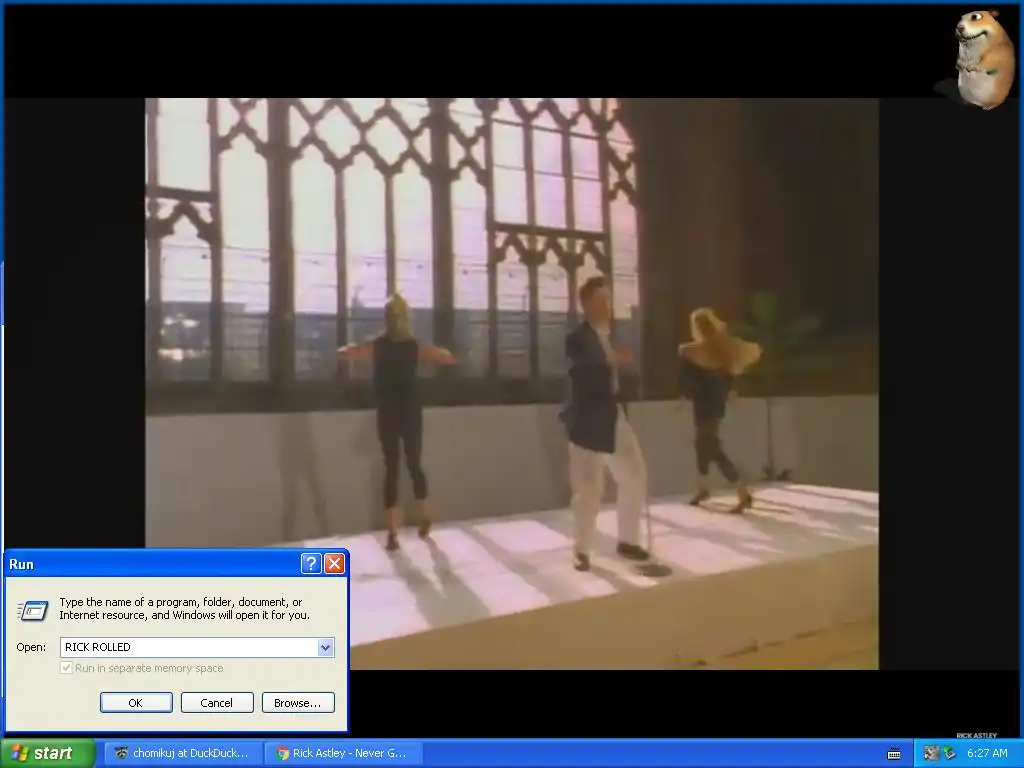Expand the Open combo box dropdown arrow
1024x768 pixels.
pos(326,647)
